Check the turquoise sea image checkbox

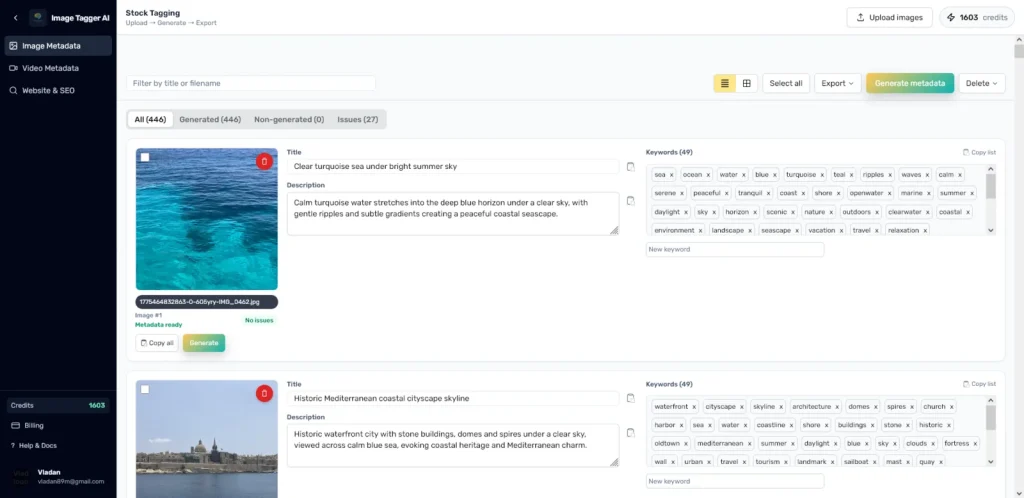145,157
